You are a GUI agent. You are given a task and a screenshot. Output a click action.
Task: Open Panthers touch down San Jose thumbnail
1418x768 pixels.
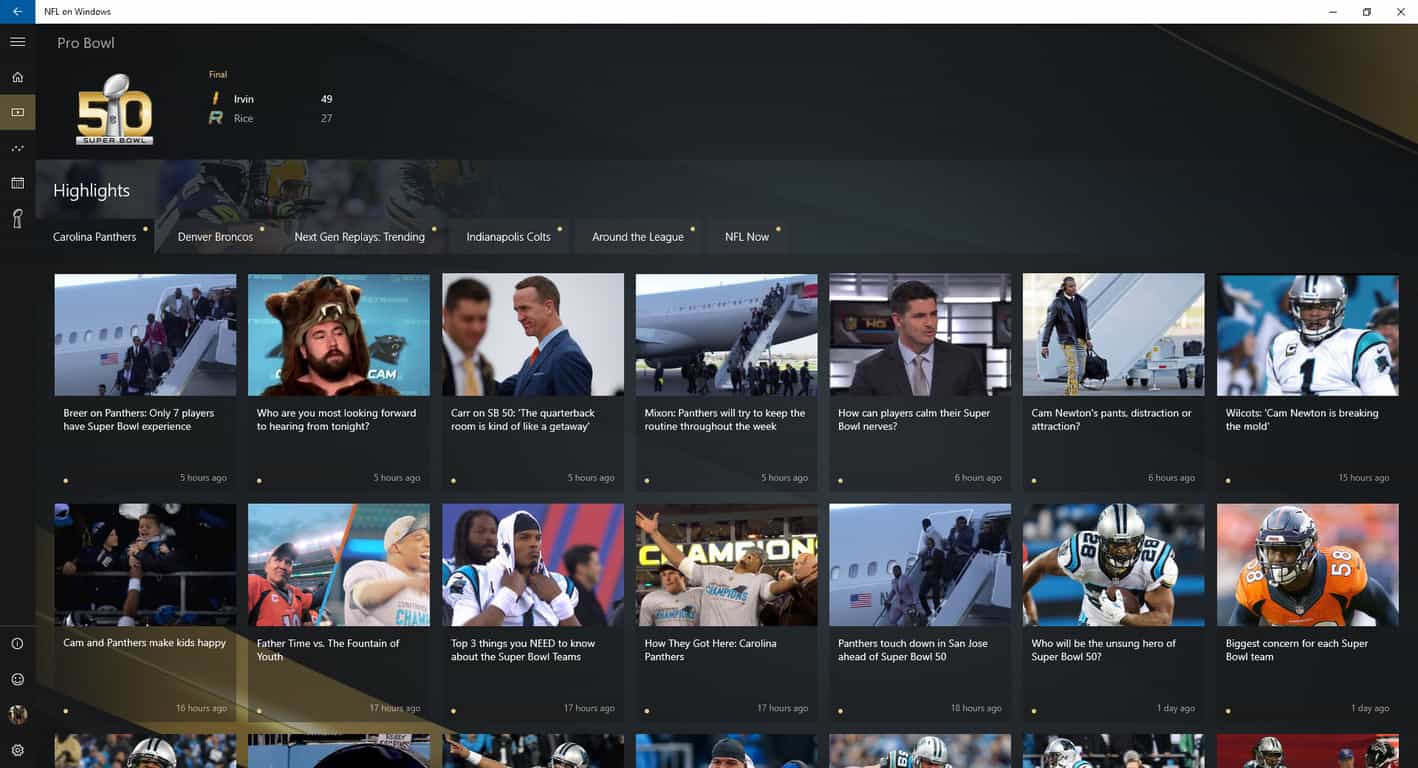(920, 565)
